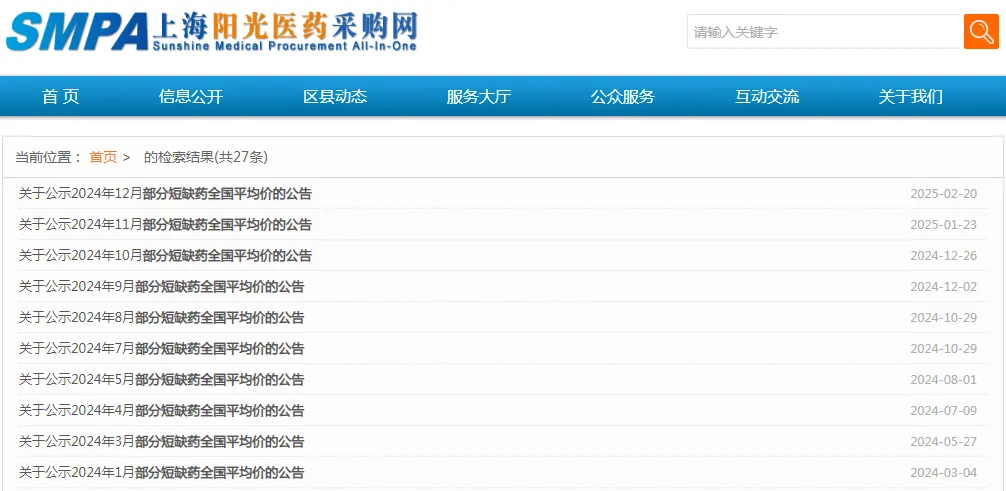The height and width of the screenshot is (491, 1006).
Task: Open the 公众服务 menu item
Action: pos(622,97)
